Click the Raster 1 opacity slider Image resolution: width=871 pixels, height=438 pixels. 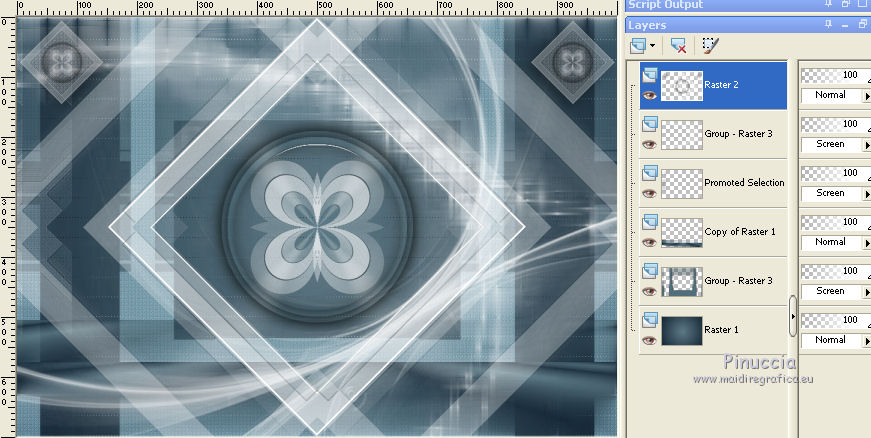pos(836,320)
